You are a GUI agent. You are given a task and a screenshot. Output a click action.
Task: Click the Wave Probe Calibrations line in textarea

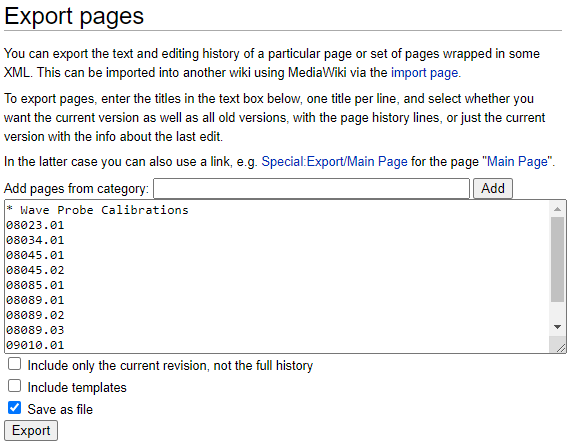click(x=97, y=210)
